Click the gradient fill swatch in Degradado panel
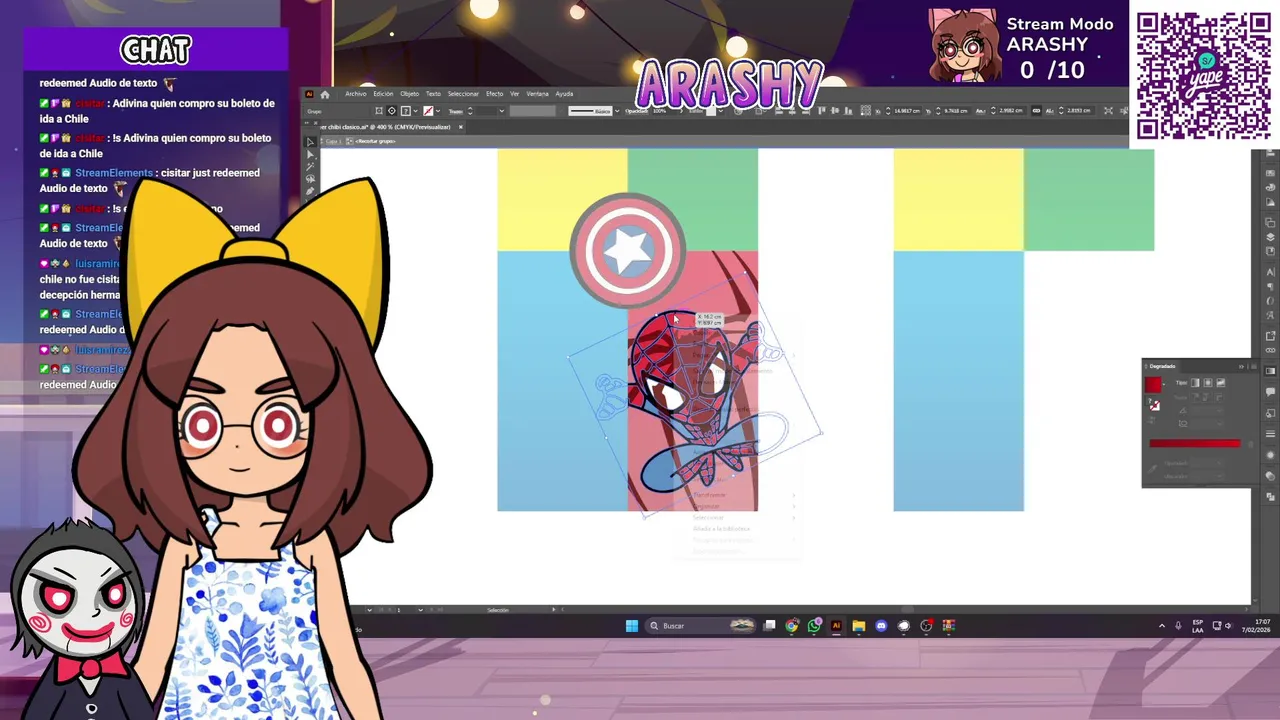This screenshot has width=1280, height=720. (x=1153, y=385)
